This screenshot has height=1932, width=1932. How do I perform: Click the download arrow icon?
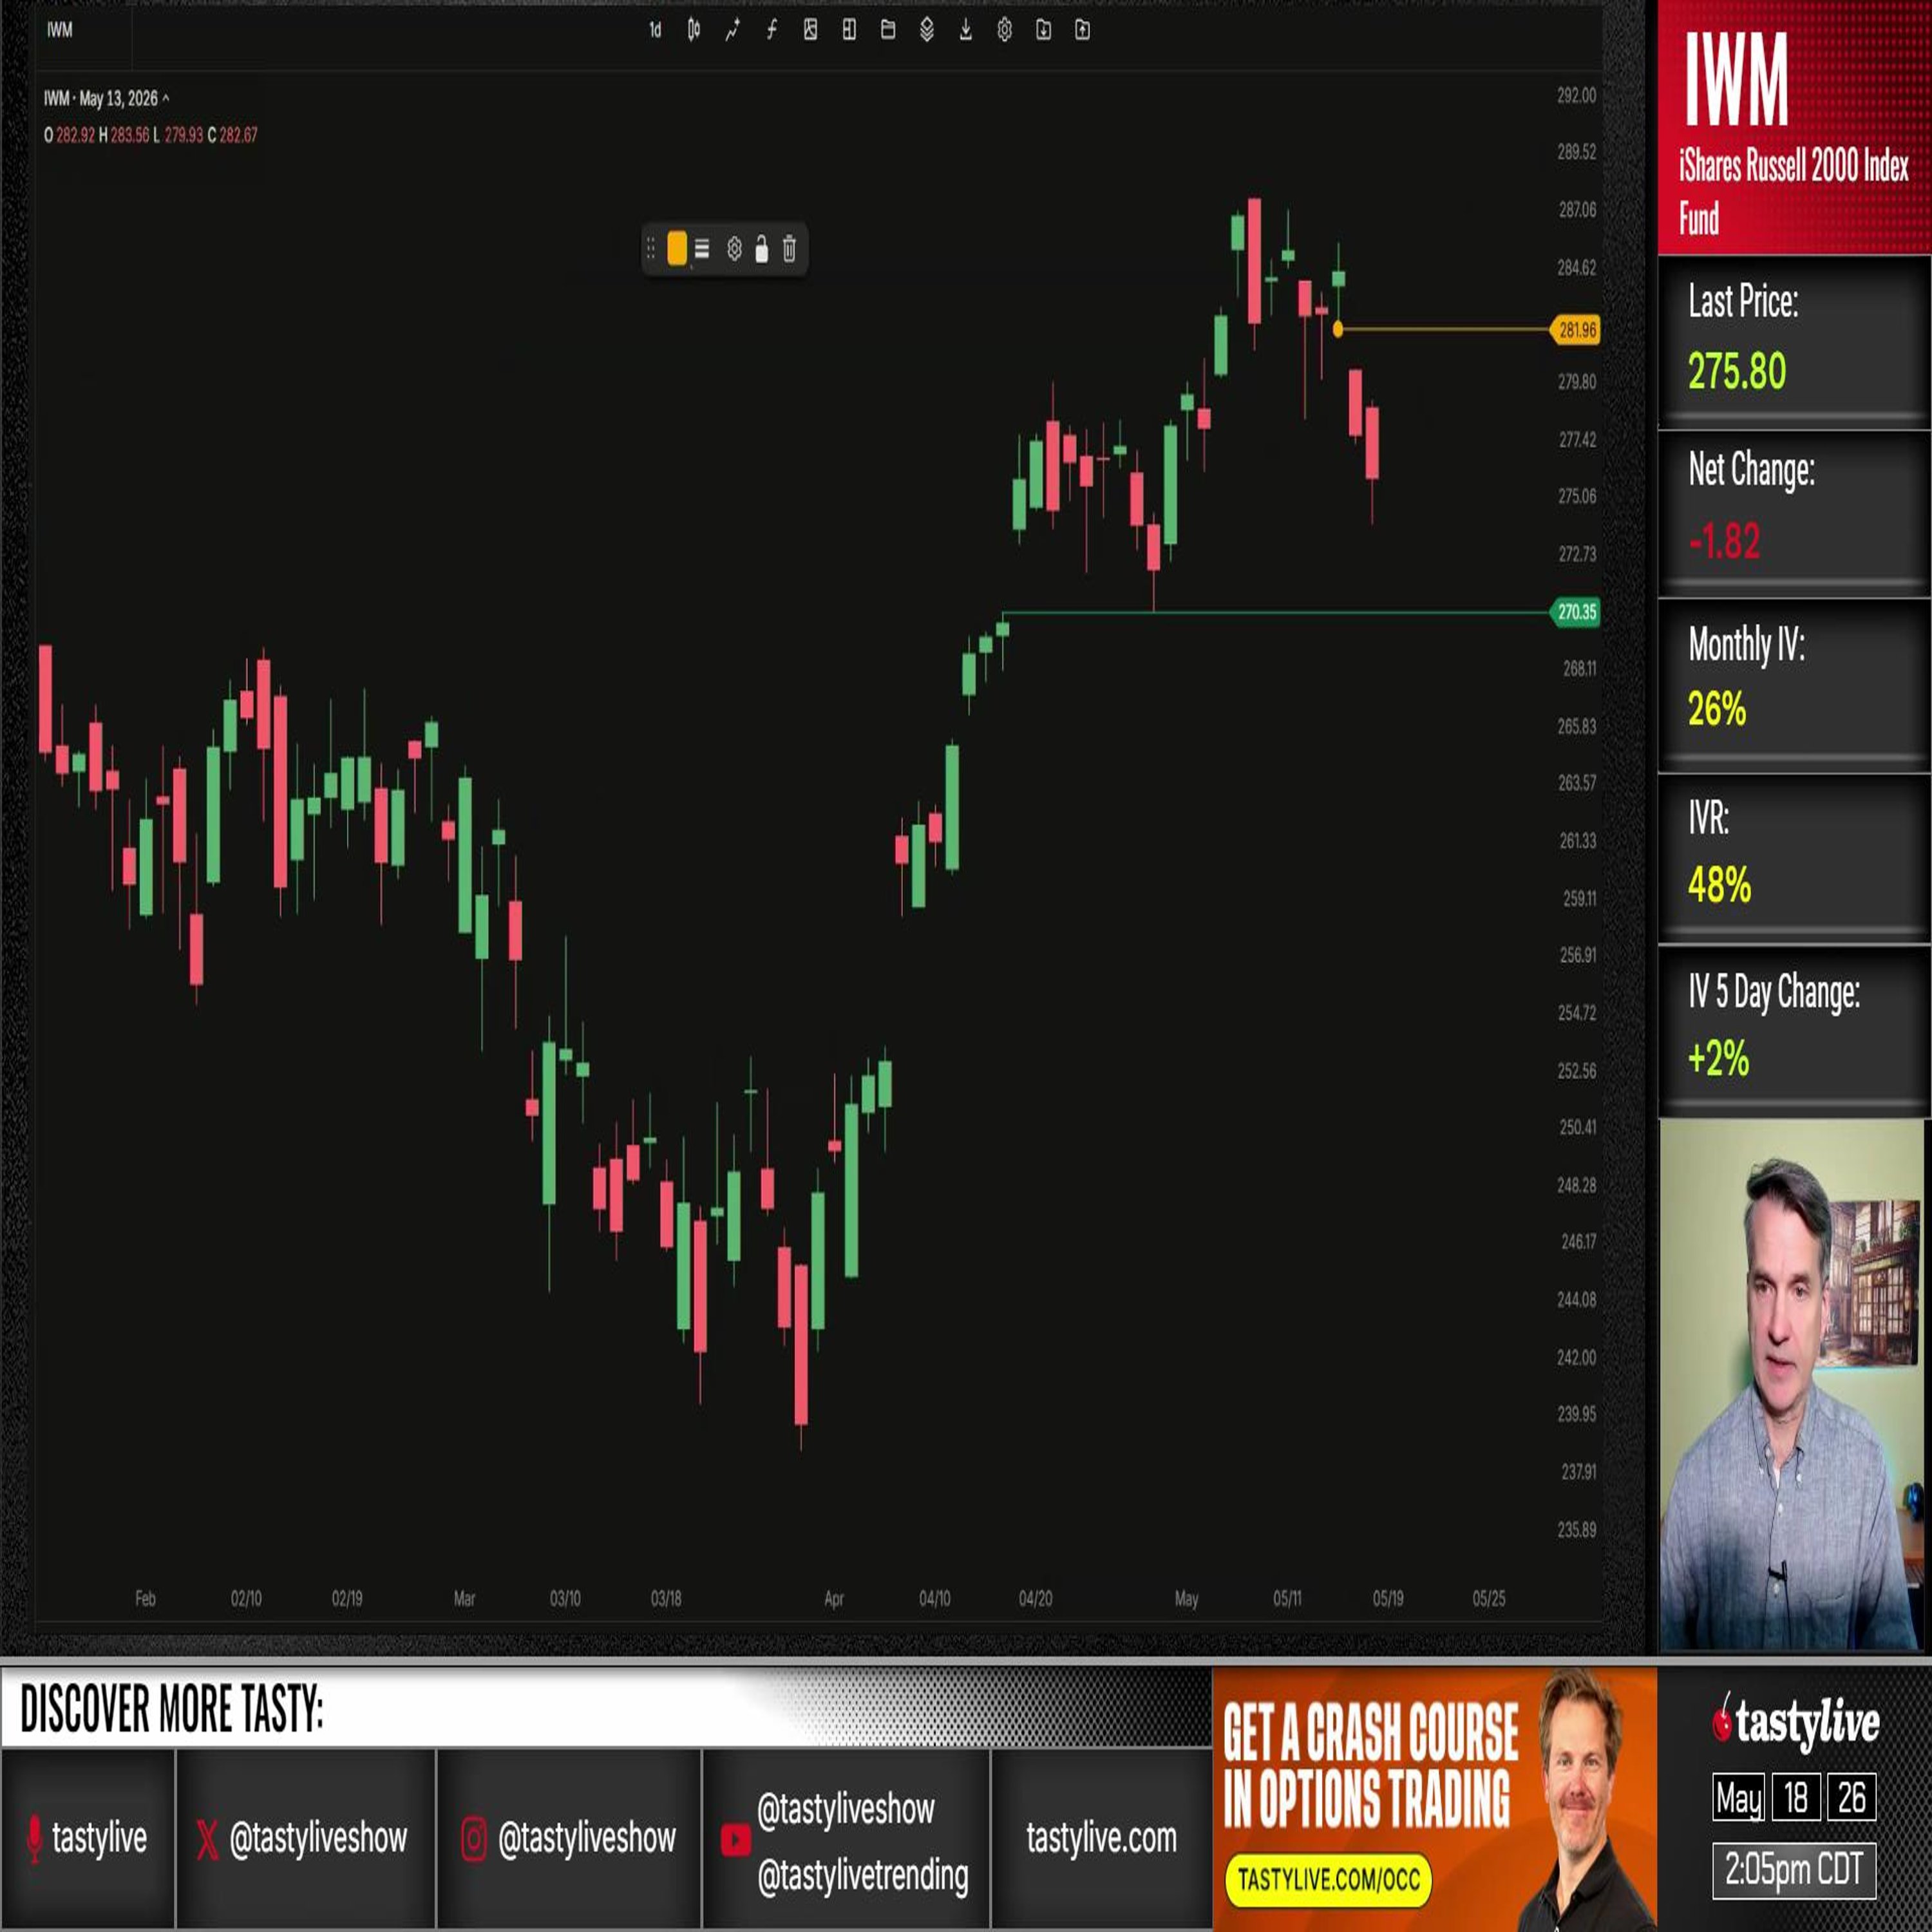tap(966, 30)
